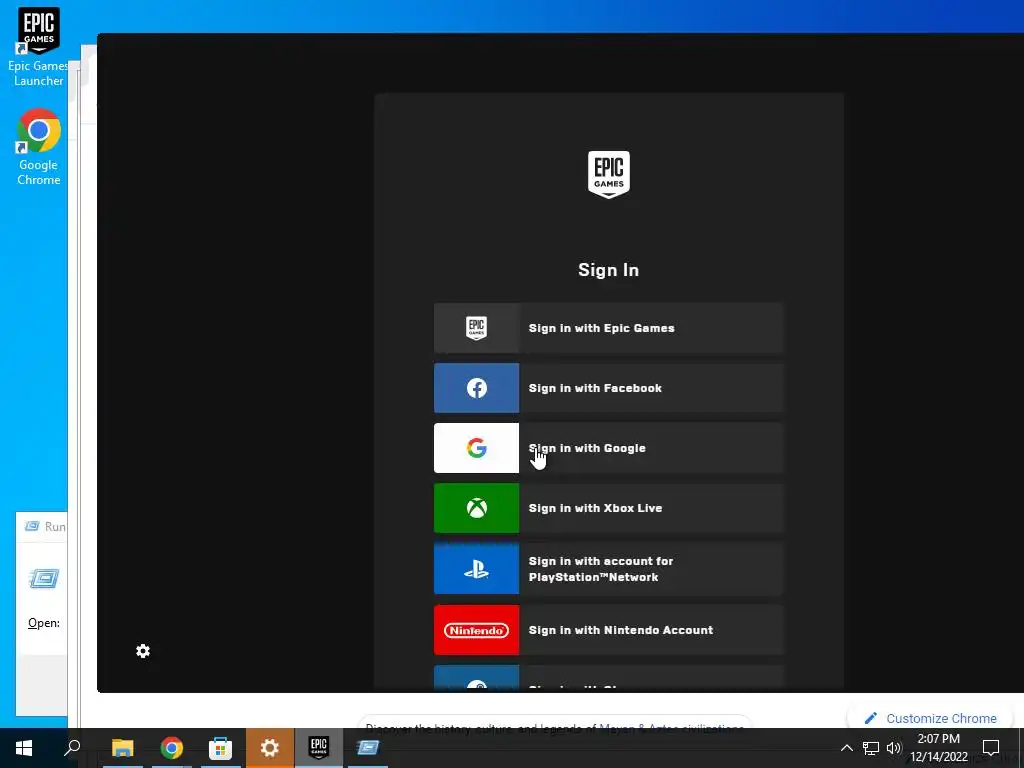Sign in with Epic Games button
The image size is (1024, 768).
pos(608,328)
